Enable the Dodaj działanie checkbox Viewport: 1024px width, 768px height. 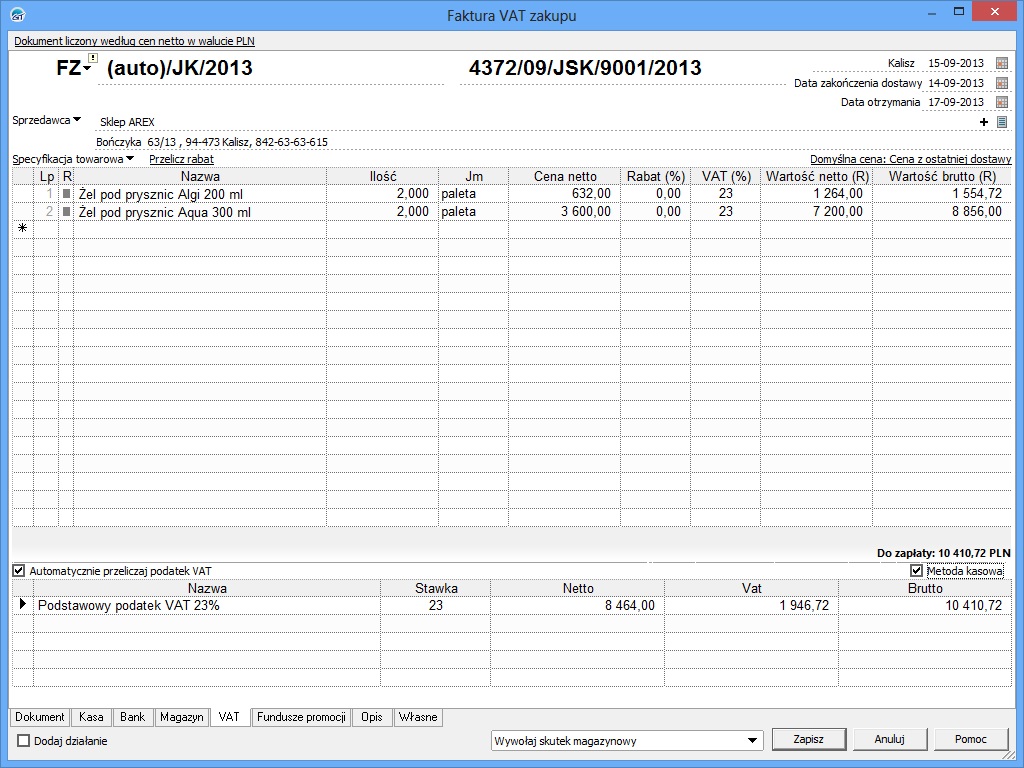pyautogui.click(x=24, y=741)
